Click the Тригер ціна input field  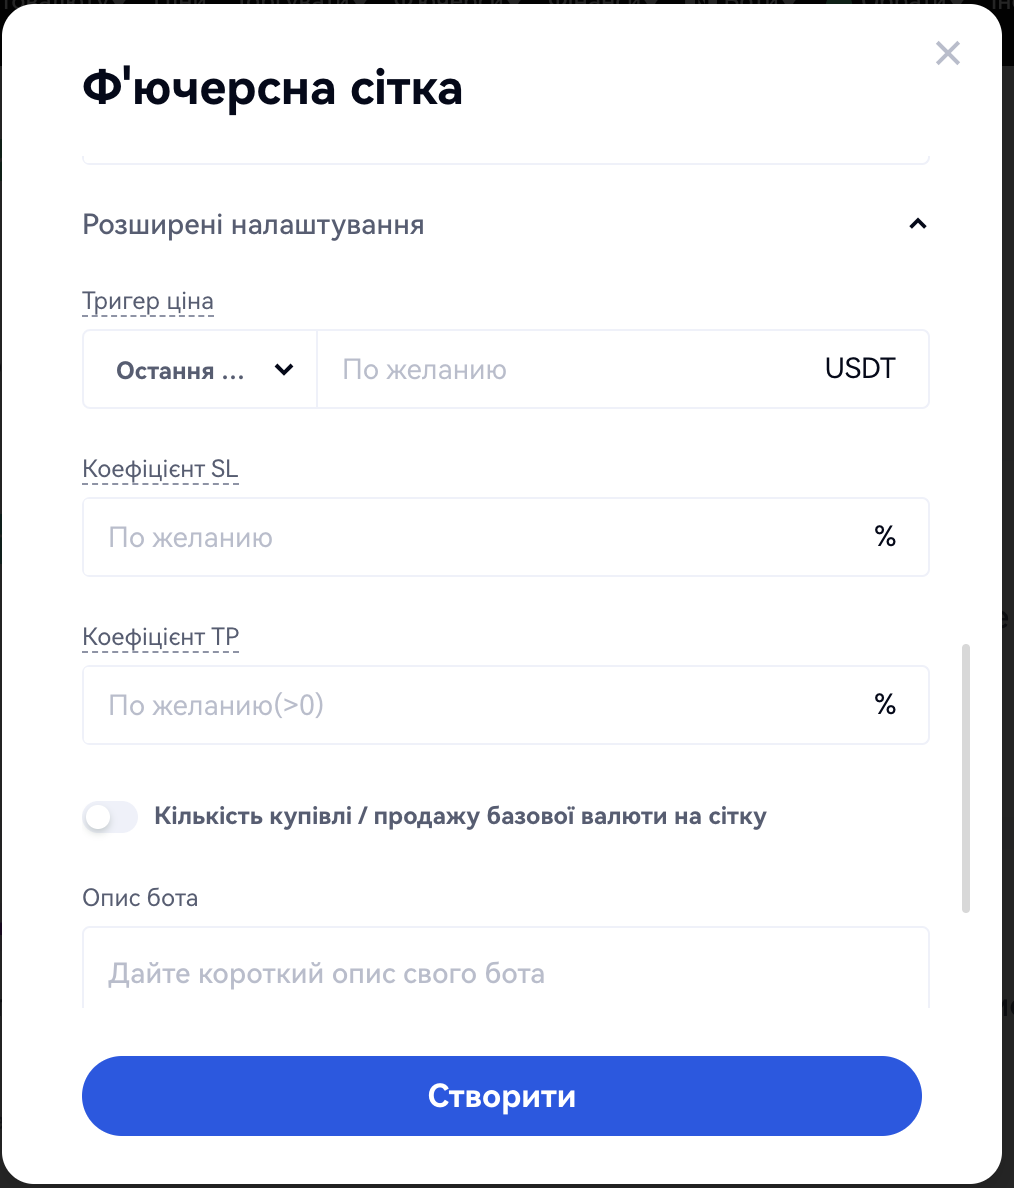coord(570,370)
